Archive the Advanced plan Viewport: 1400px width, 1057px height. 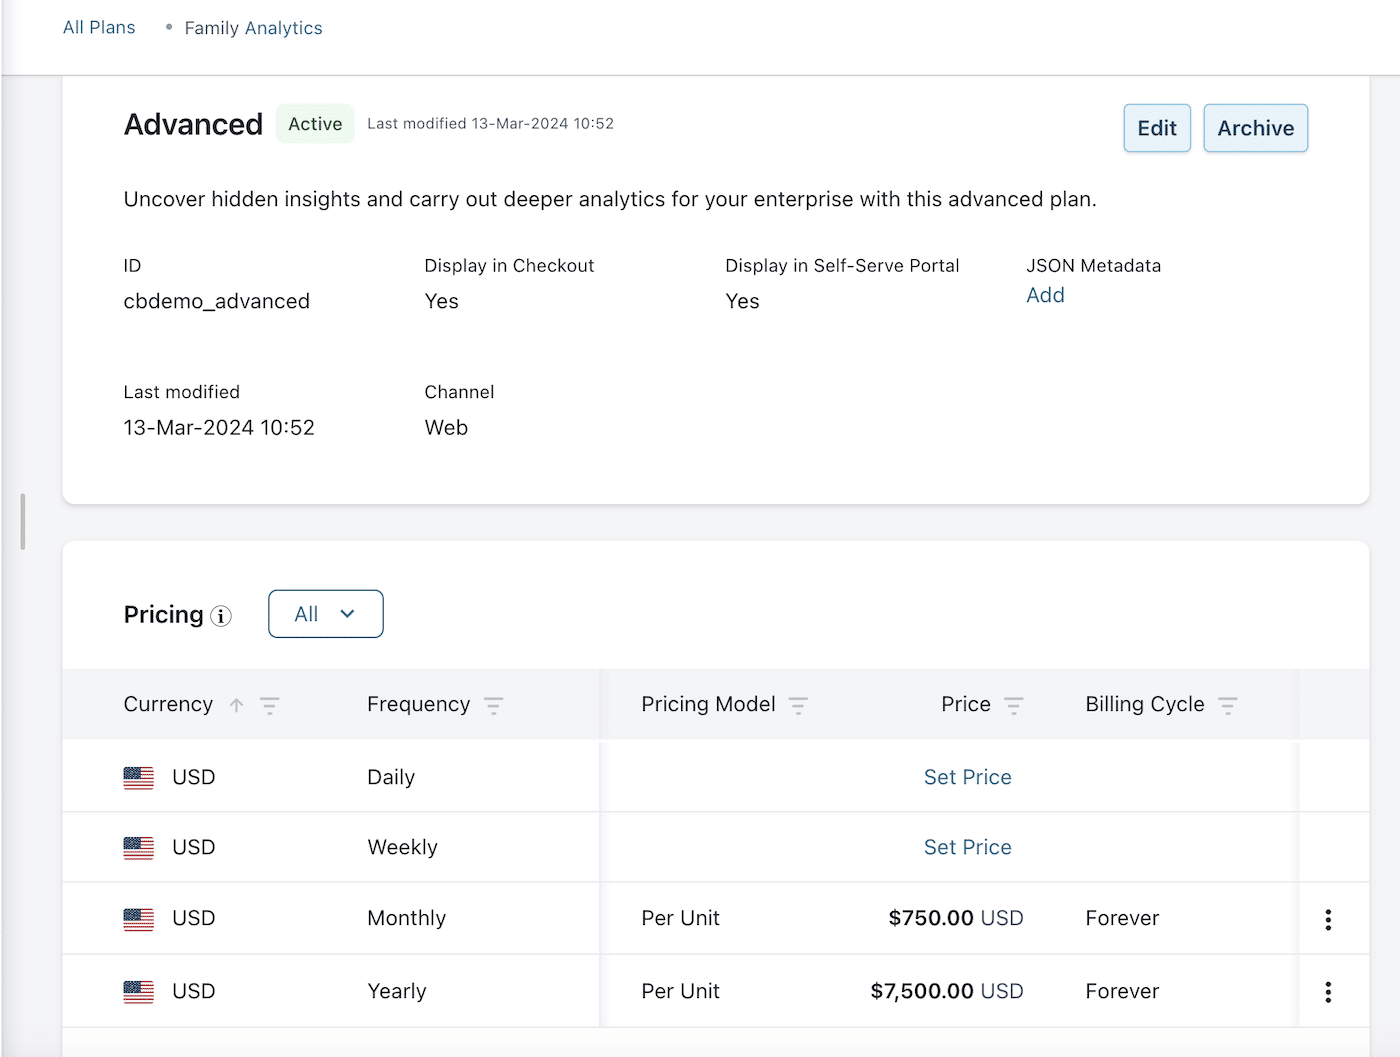(x=1255, y=128)
